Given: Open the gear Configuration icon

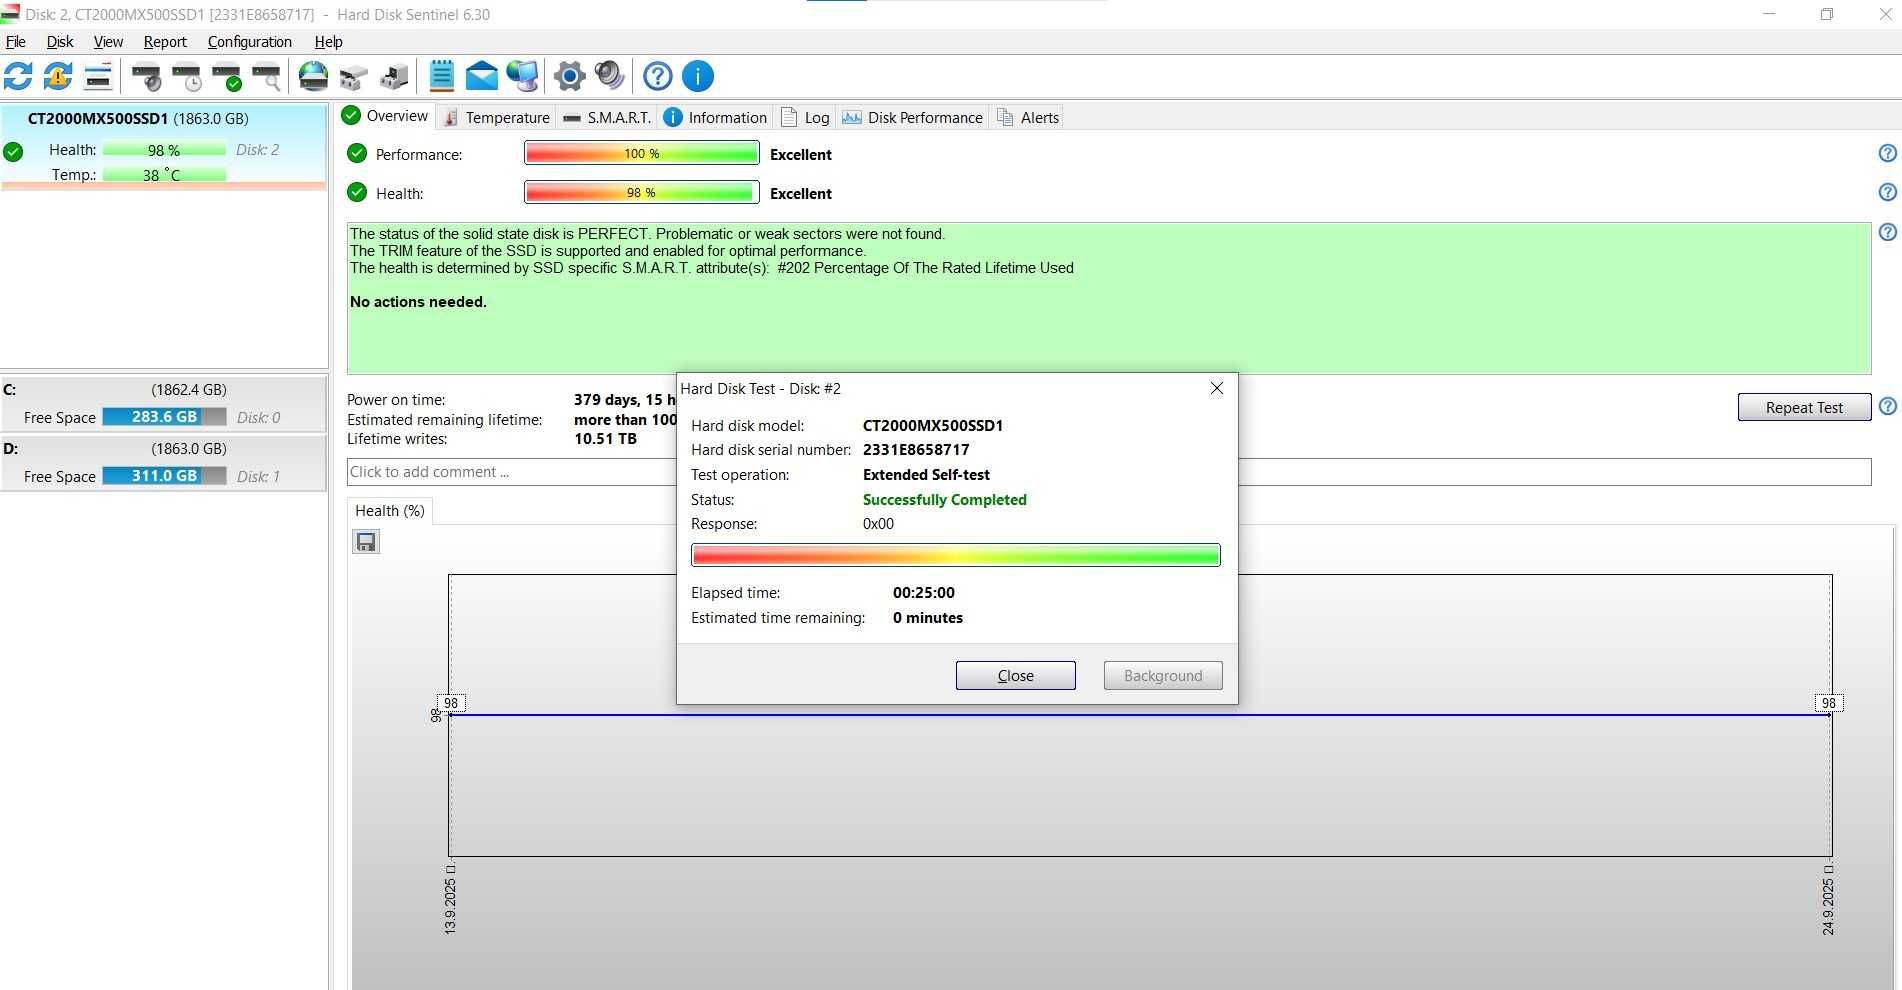Looking at the screenshot, I should (x=570, y=76).
